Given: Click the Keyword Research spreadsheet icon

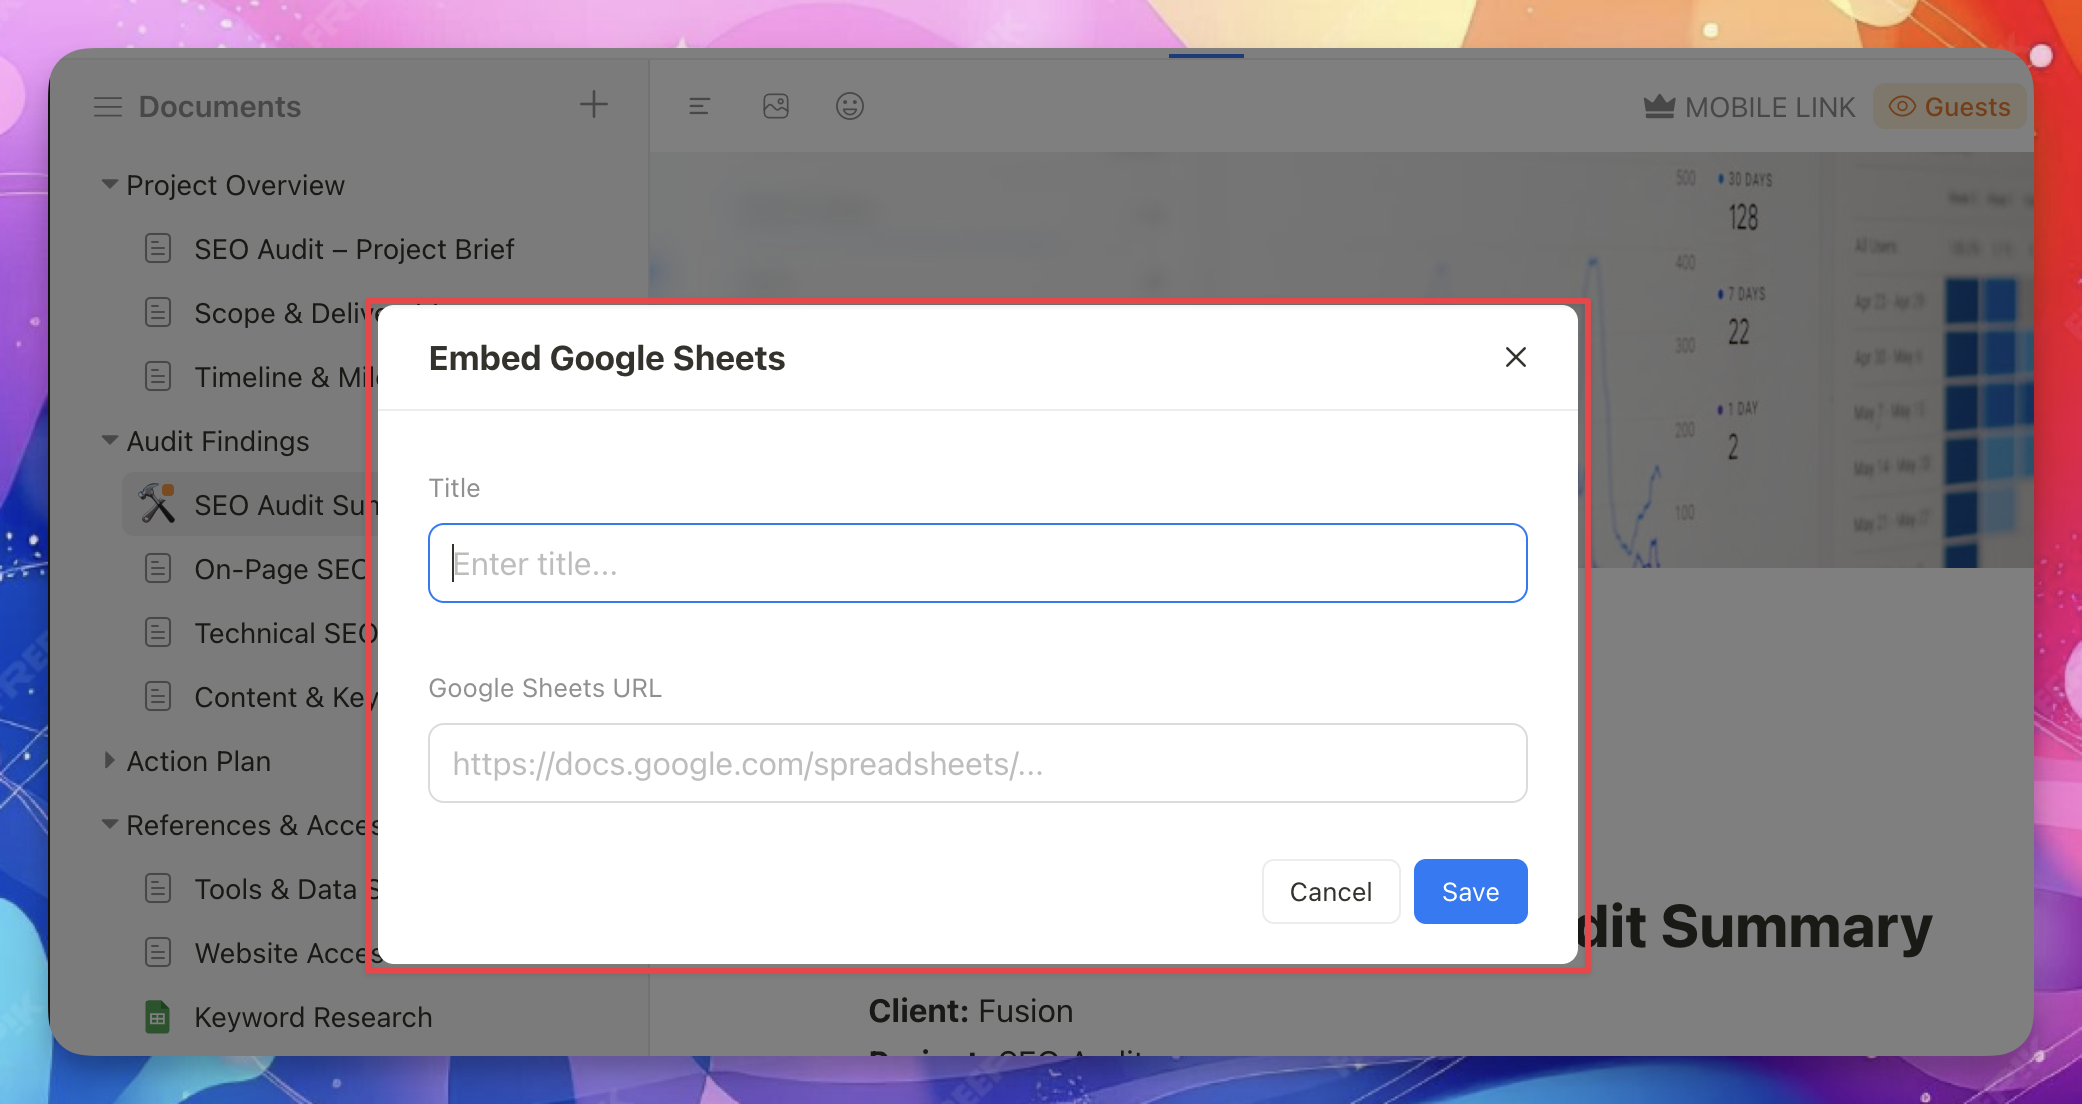Looking at the screenshot, I should tap(158, 1017).
